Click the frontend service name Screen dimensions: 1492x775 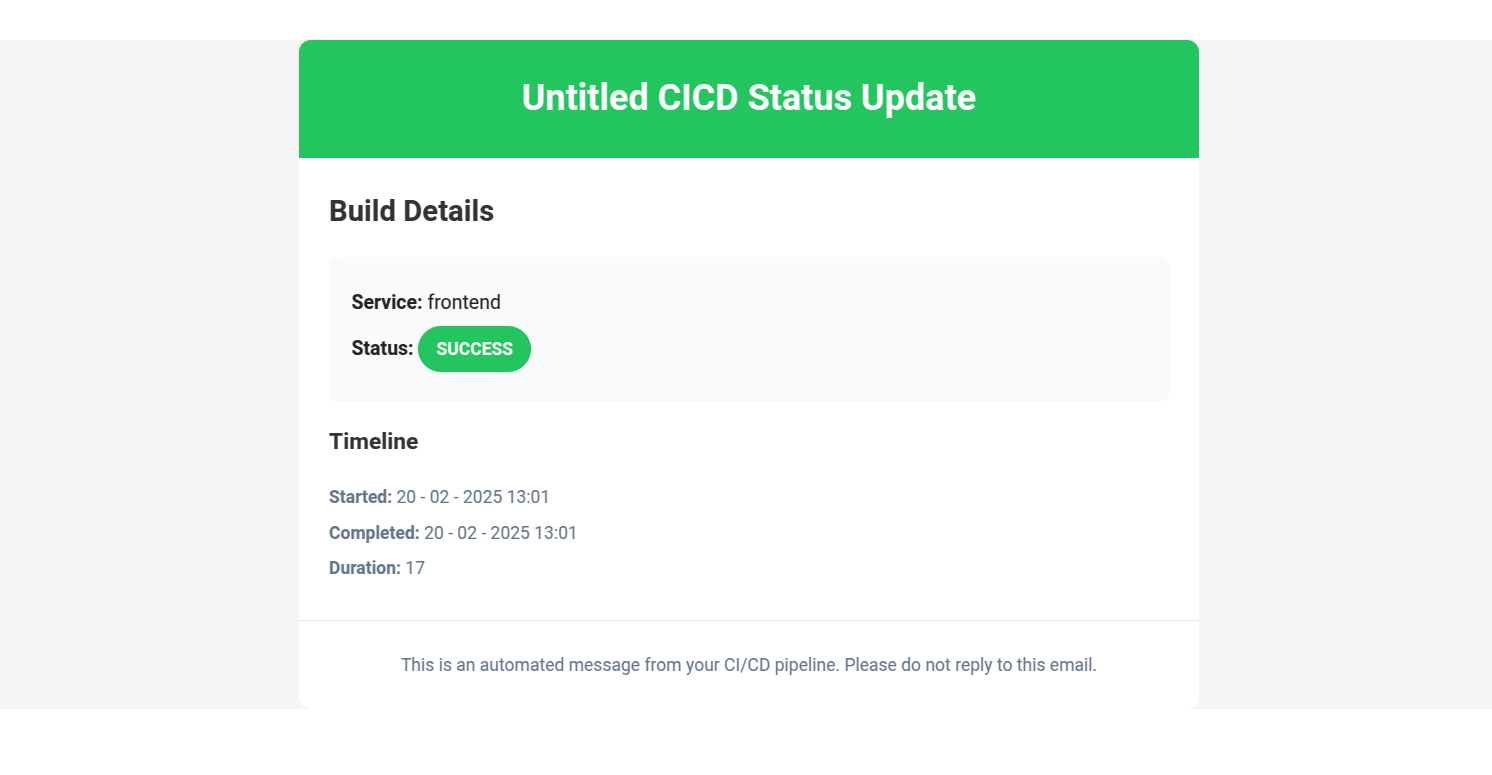coord(464,302)
